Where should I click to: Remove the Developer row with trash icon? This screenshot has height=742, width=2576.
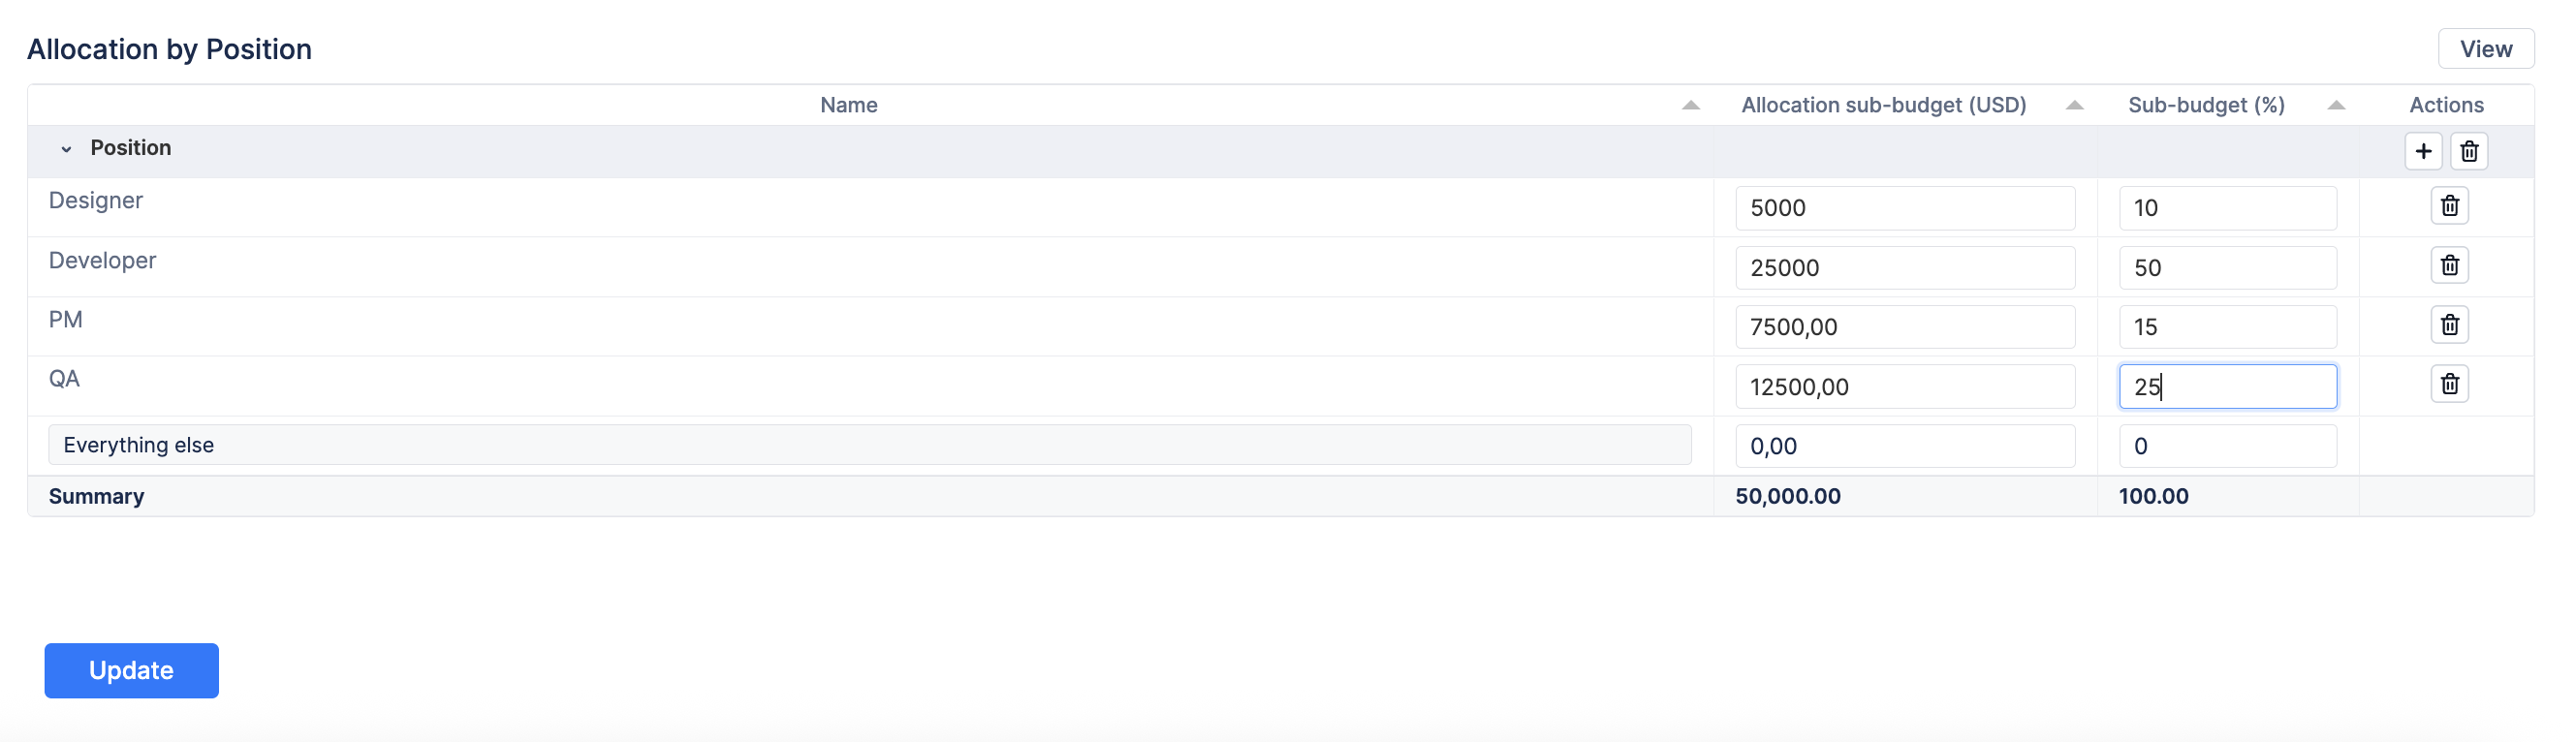(2449, 266)
